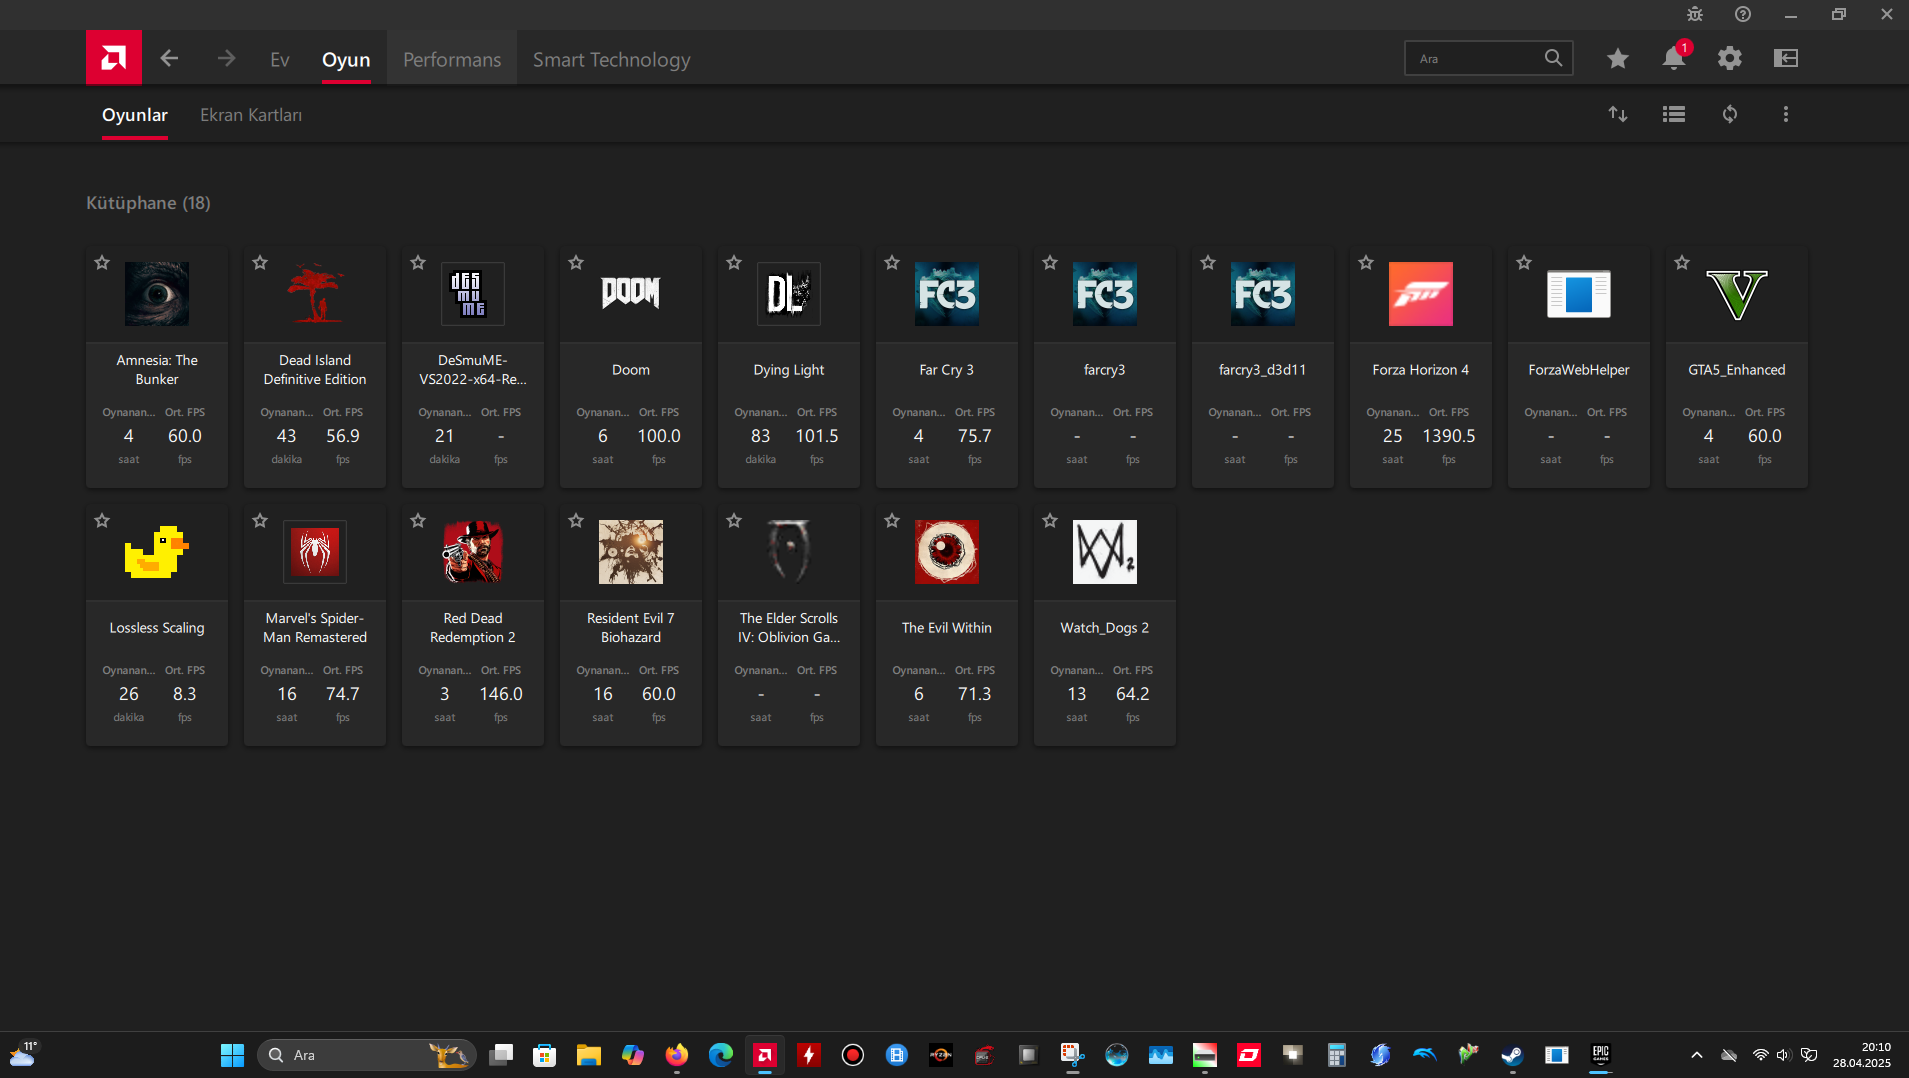This screenshot has height=1078, width=1909.
Task: Select the Oyunlar sub-tab
Action: 135,115
